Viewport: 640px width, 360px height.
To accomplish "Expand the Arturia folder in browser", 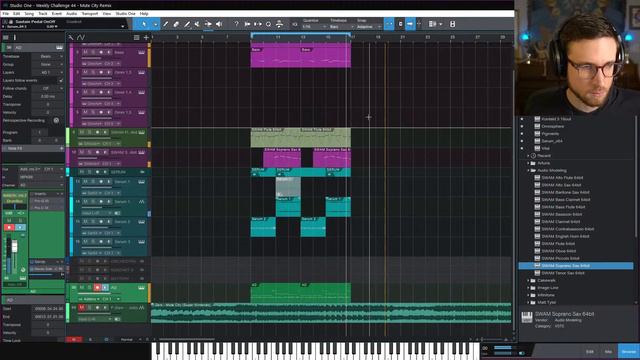I will [528, 163].
